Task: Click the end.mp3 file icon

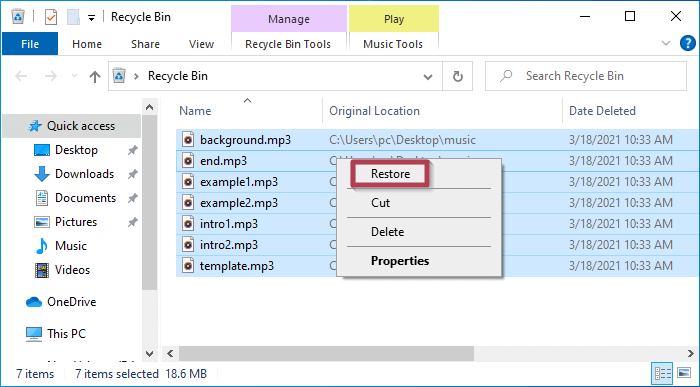Action: (188, 161)
